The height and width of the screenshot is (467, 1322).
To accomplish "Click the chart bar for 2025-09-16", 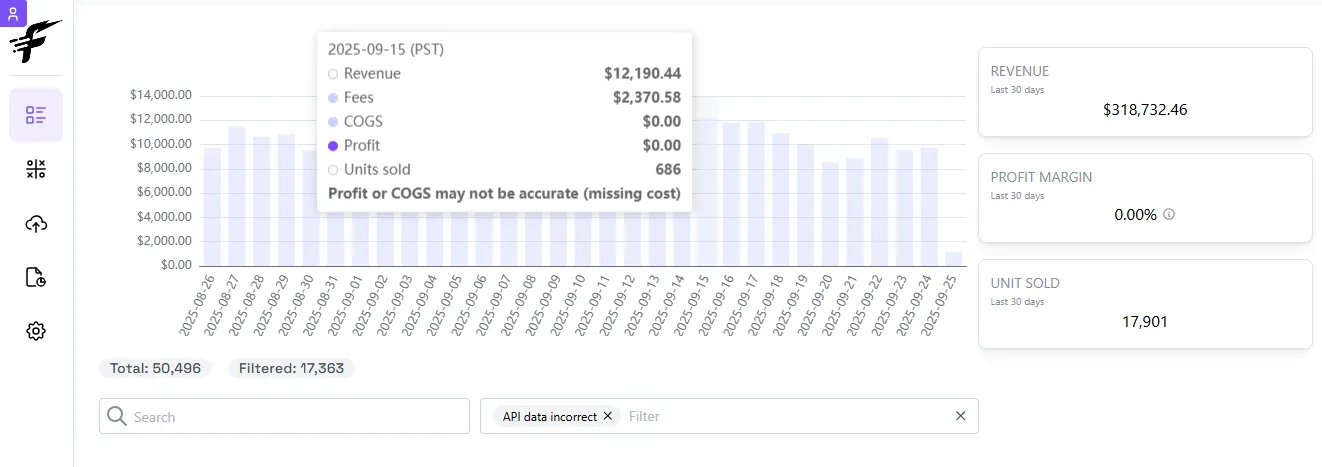I will pyautogui.click(x=731, y=194).
